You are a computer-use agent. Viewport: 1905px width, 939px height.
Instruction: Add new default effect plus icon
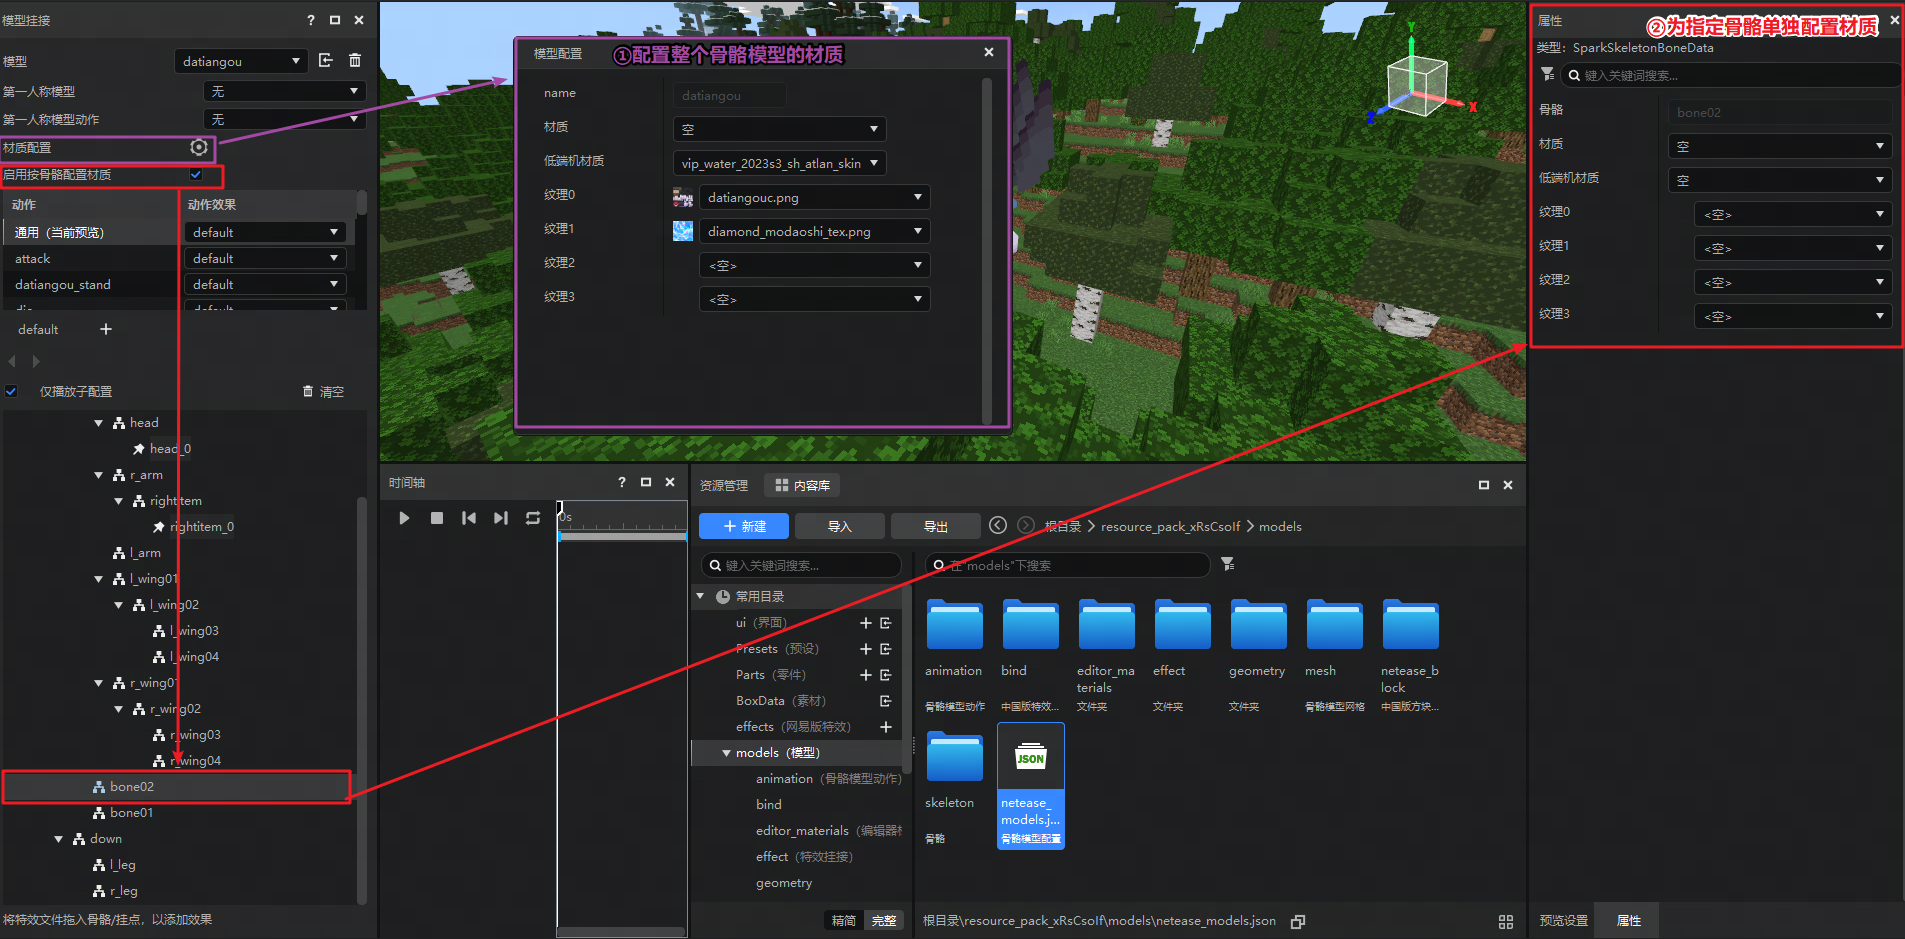(106, 329)
